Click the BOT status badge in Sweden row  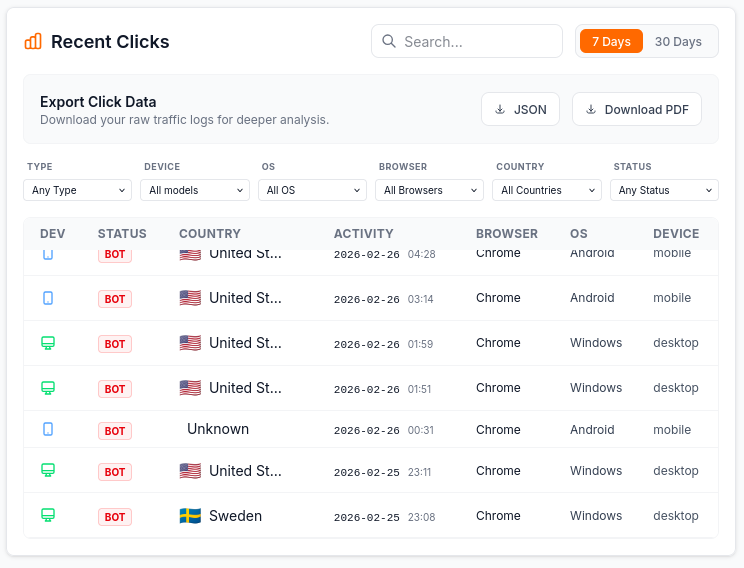point(115,517)
